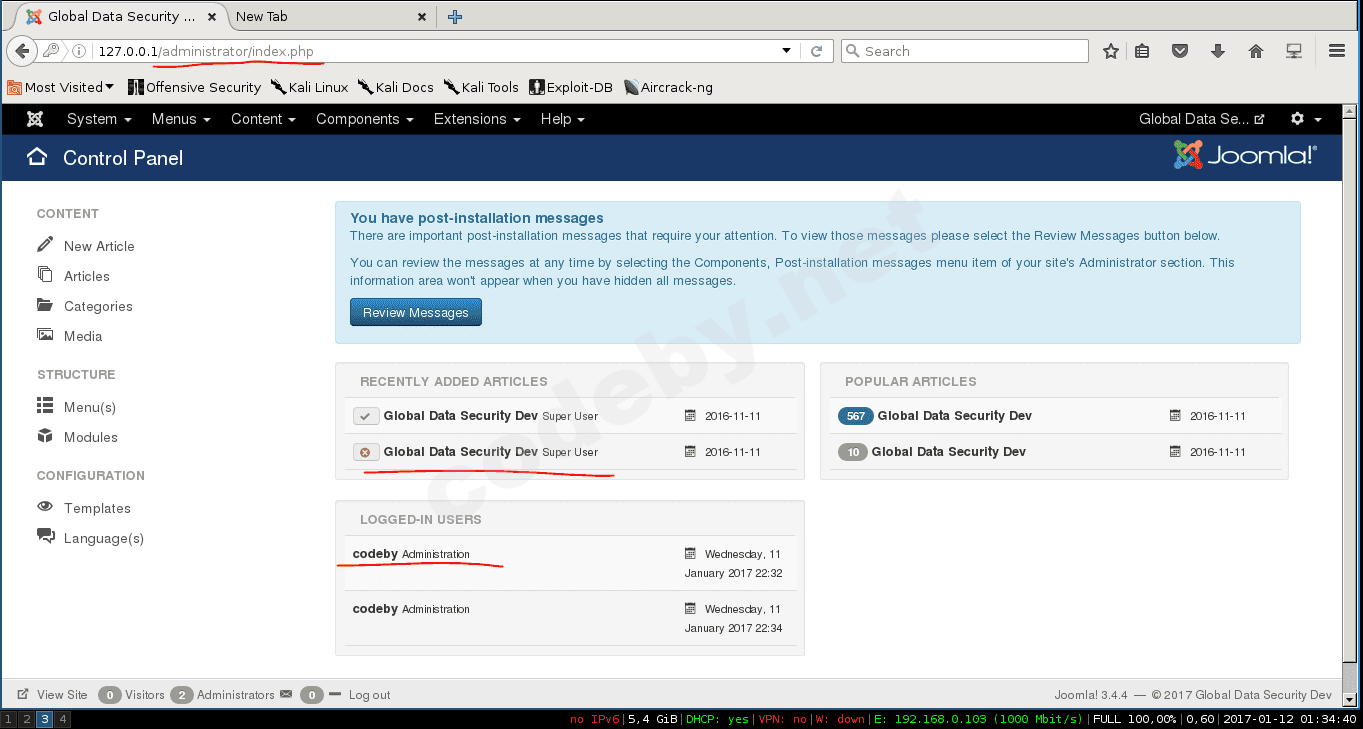Click the mail icon in the Joomla status bar
Image resolution: width=1363 pixels, height=729 pixels.
tap(286, 694)
